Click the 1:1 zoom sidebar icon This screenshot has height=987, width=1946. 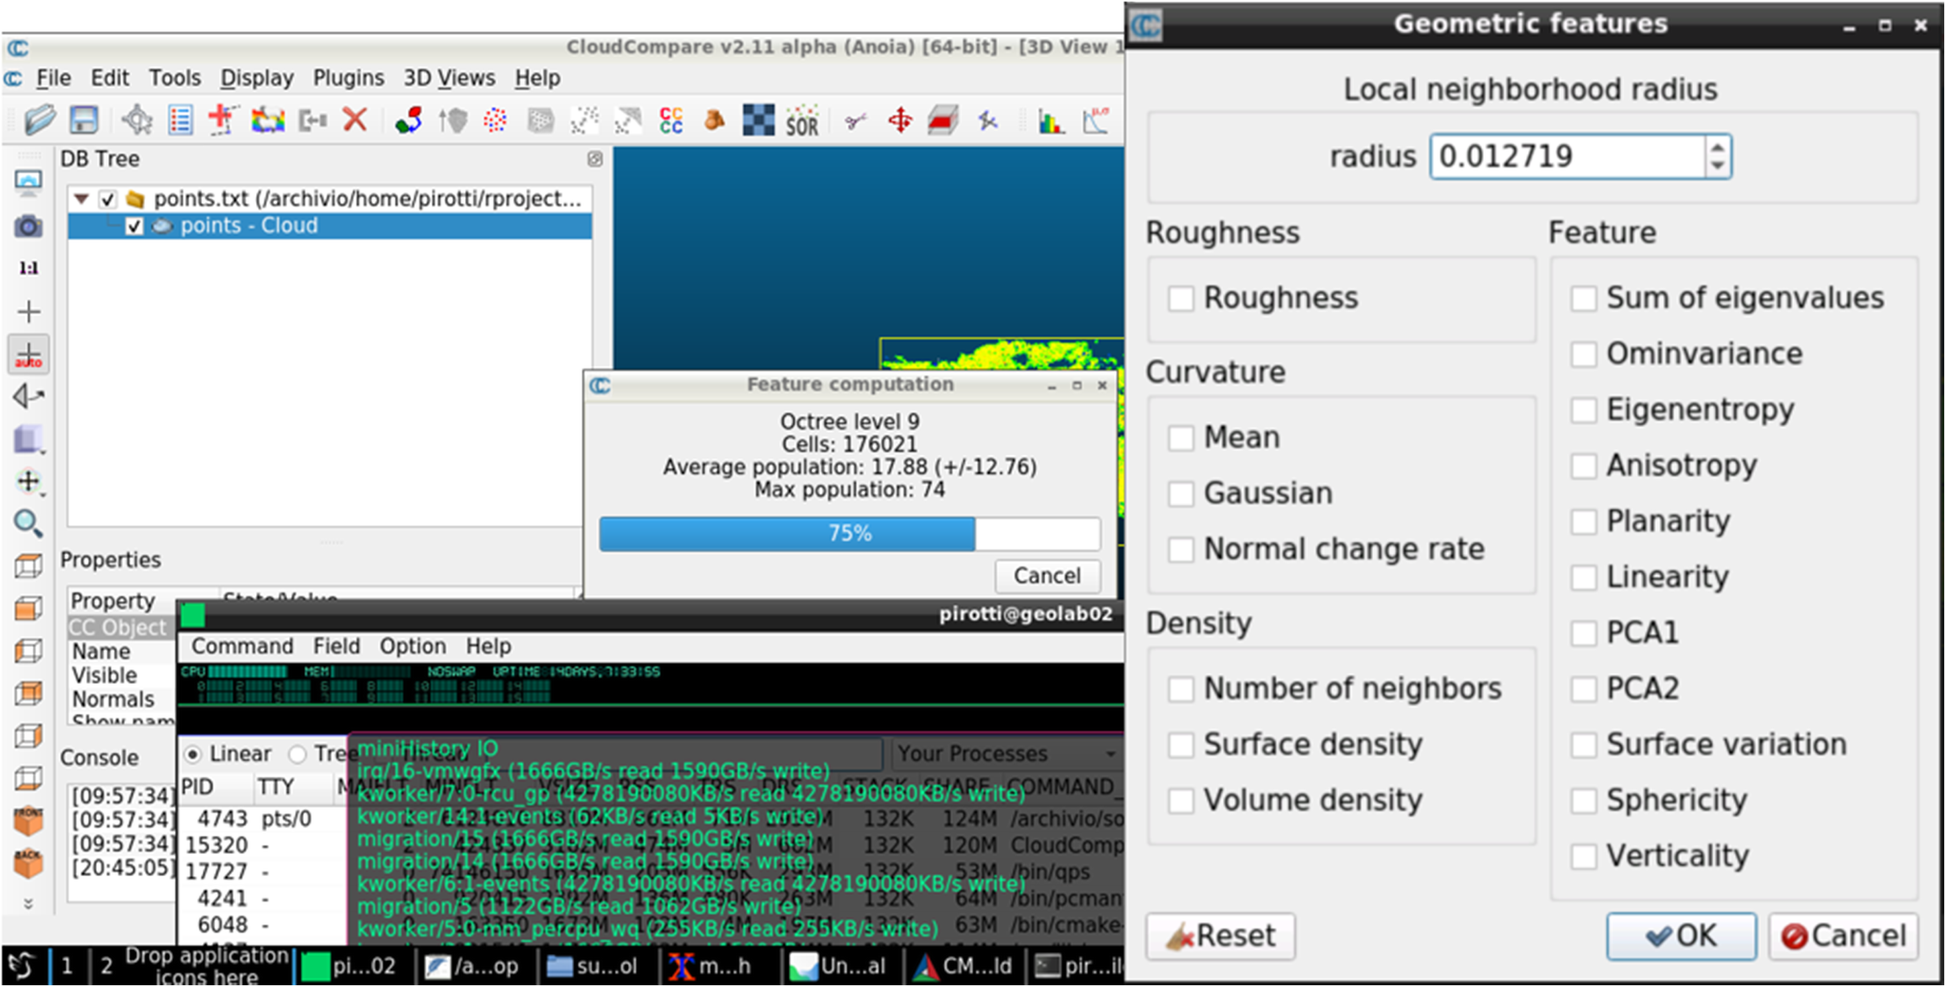point(28,268)
